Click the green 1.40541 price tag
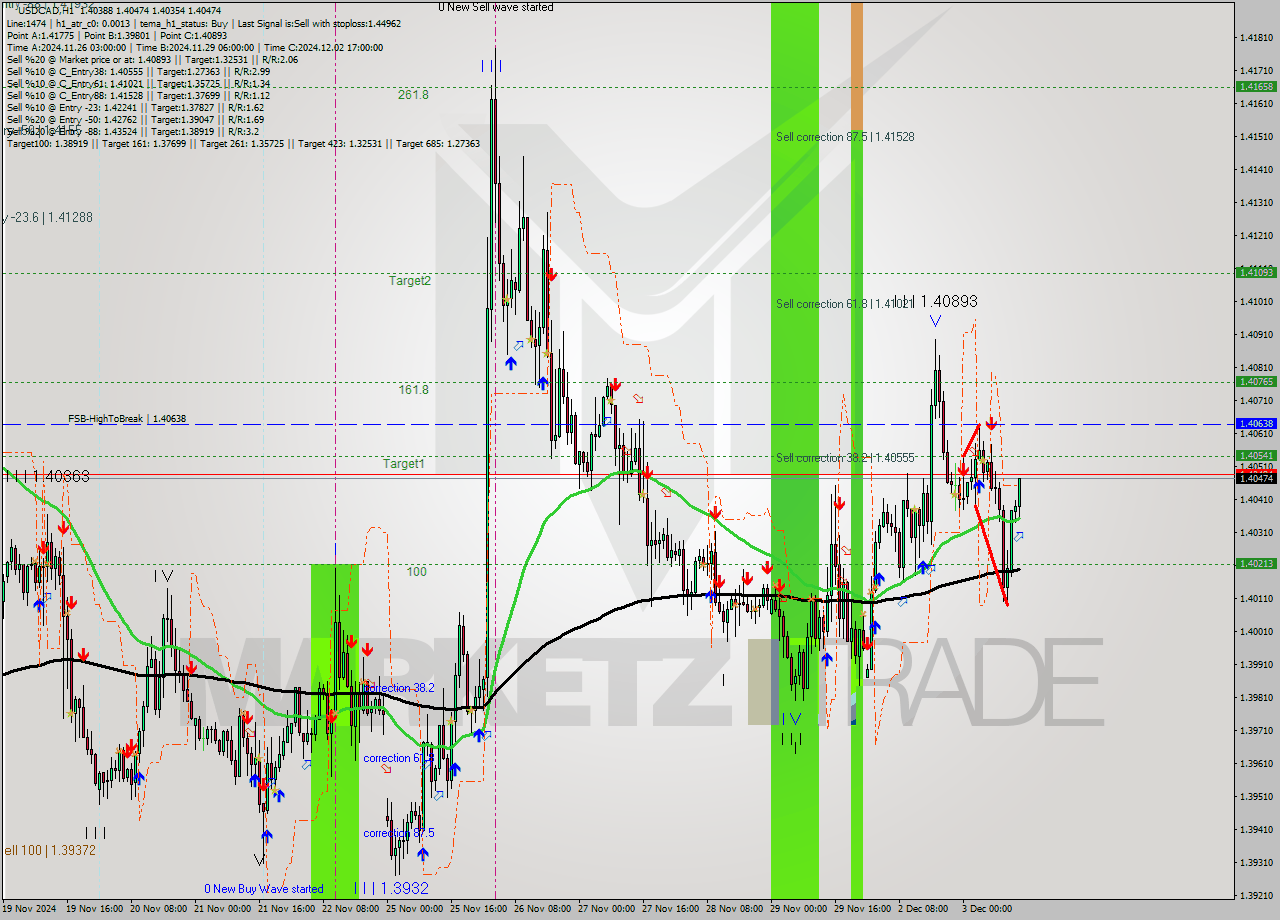Screen dimensions: 1280x920 [1256, 456]
